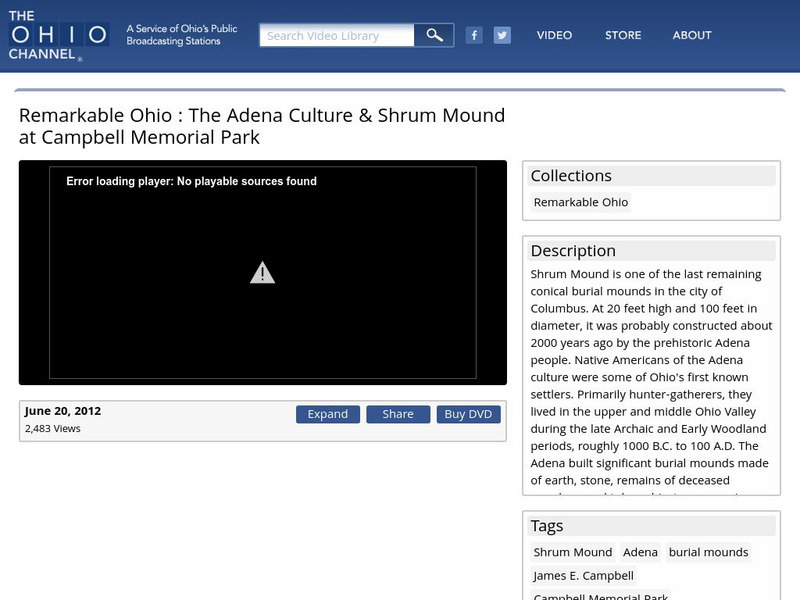Open the Remarkable Ohio collection link

click(x=581, y=202)
